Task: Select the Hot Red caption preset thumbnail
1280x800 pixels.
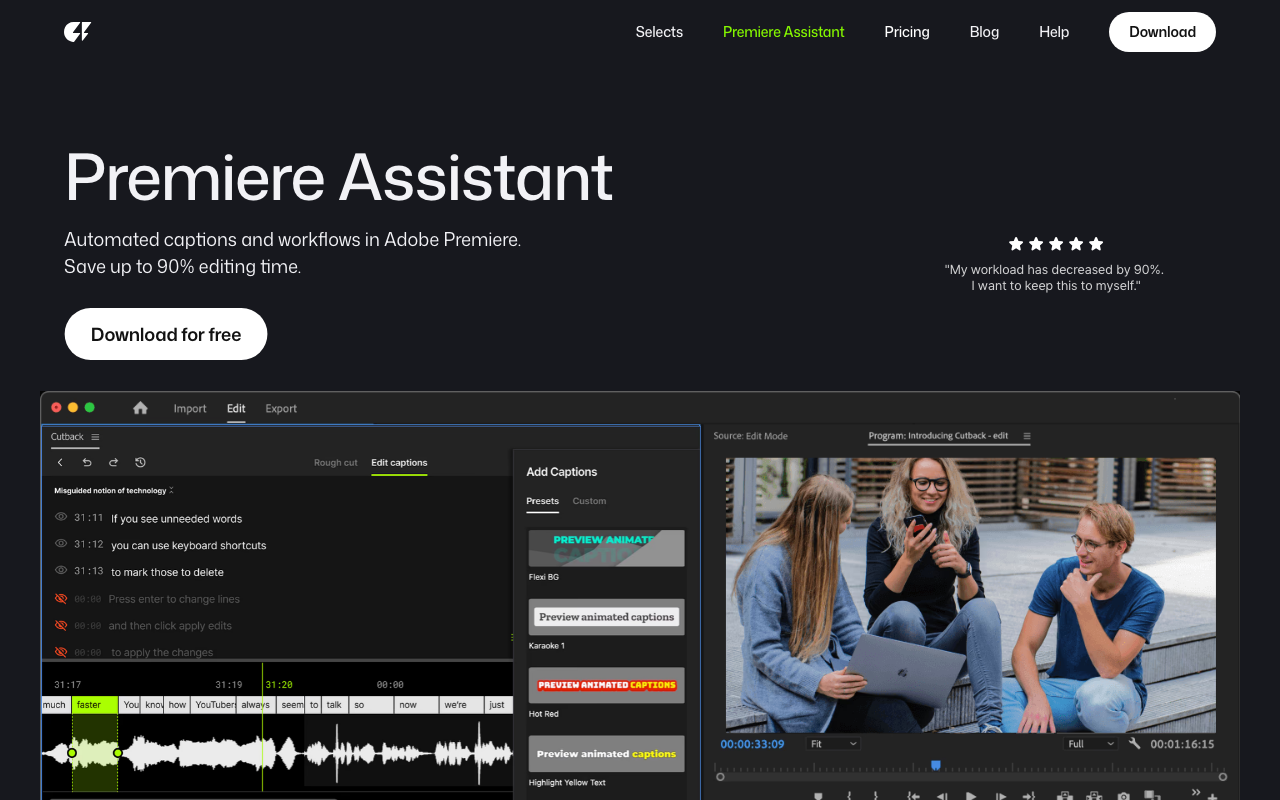Action: 606,685
